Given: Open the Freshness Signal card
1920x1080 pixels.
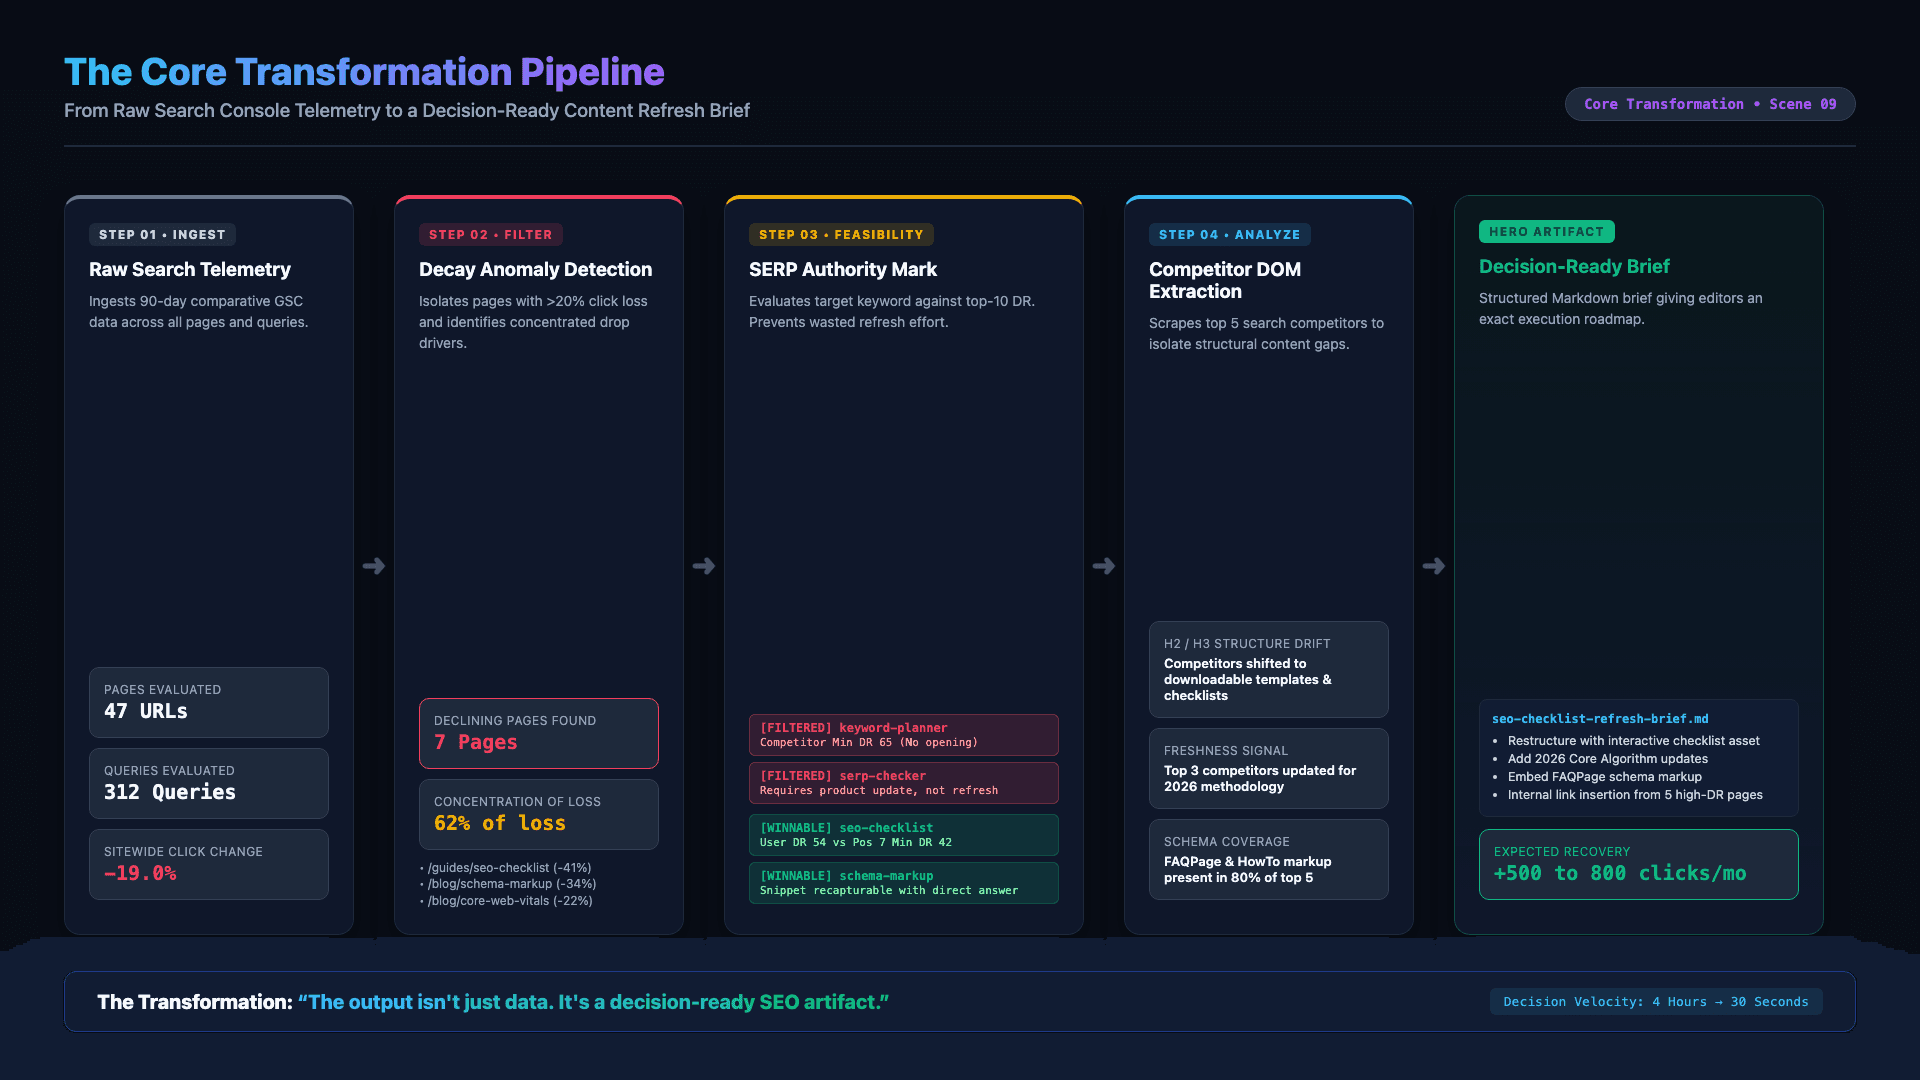Looking at the screenshot, I should click(1269, 768).
